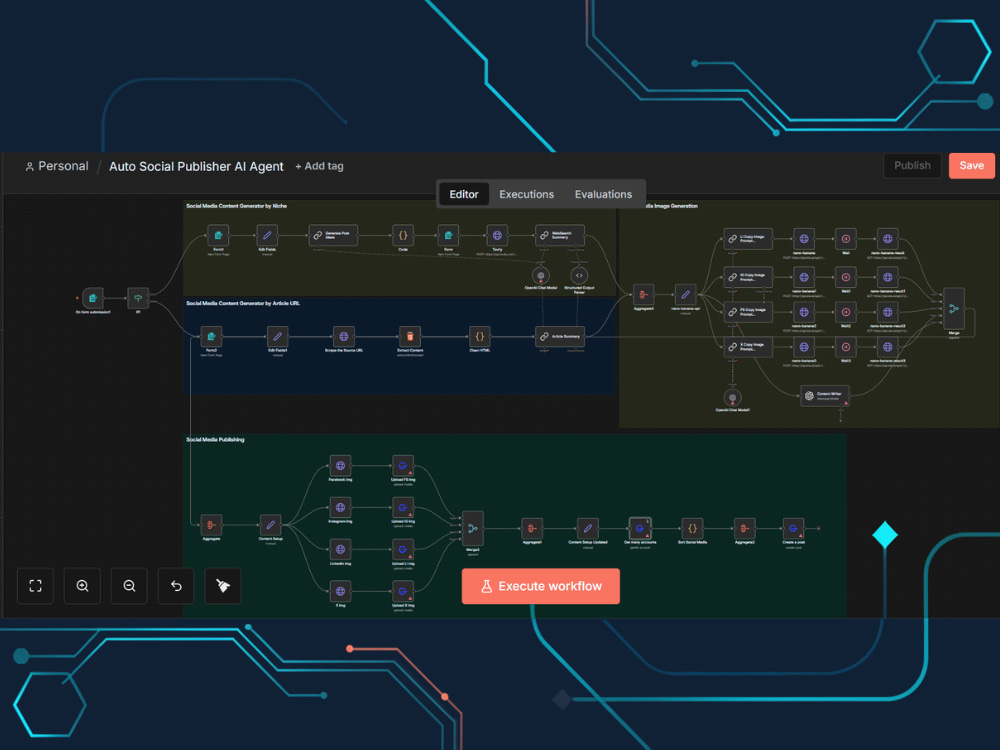Open the Personal project breadcrumb

(57, 166)
